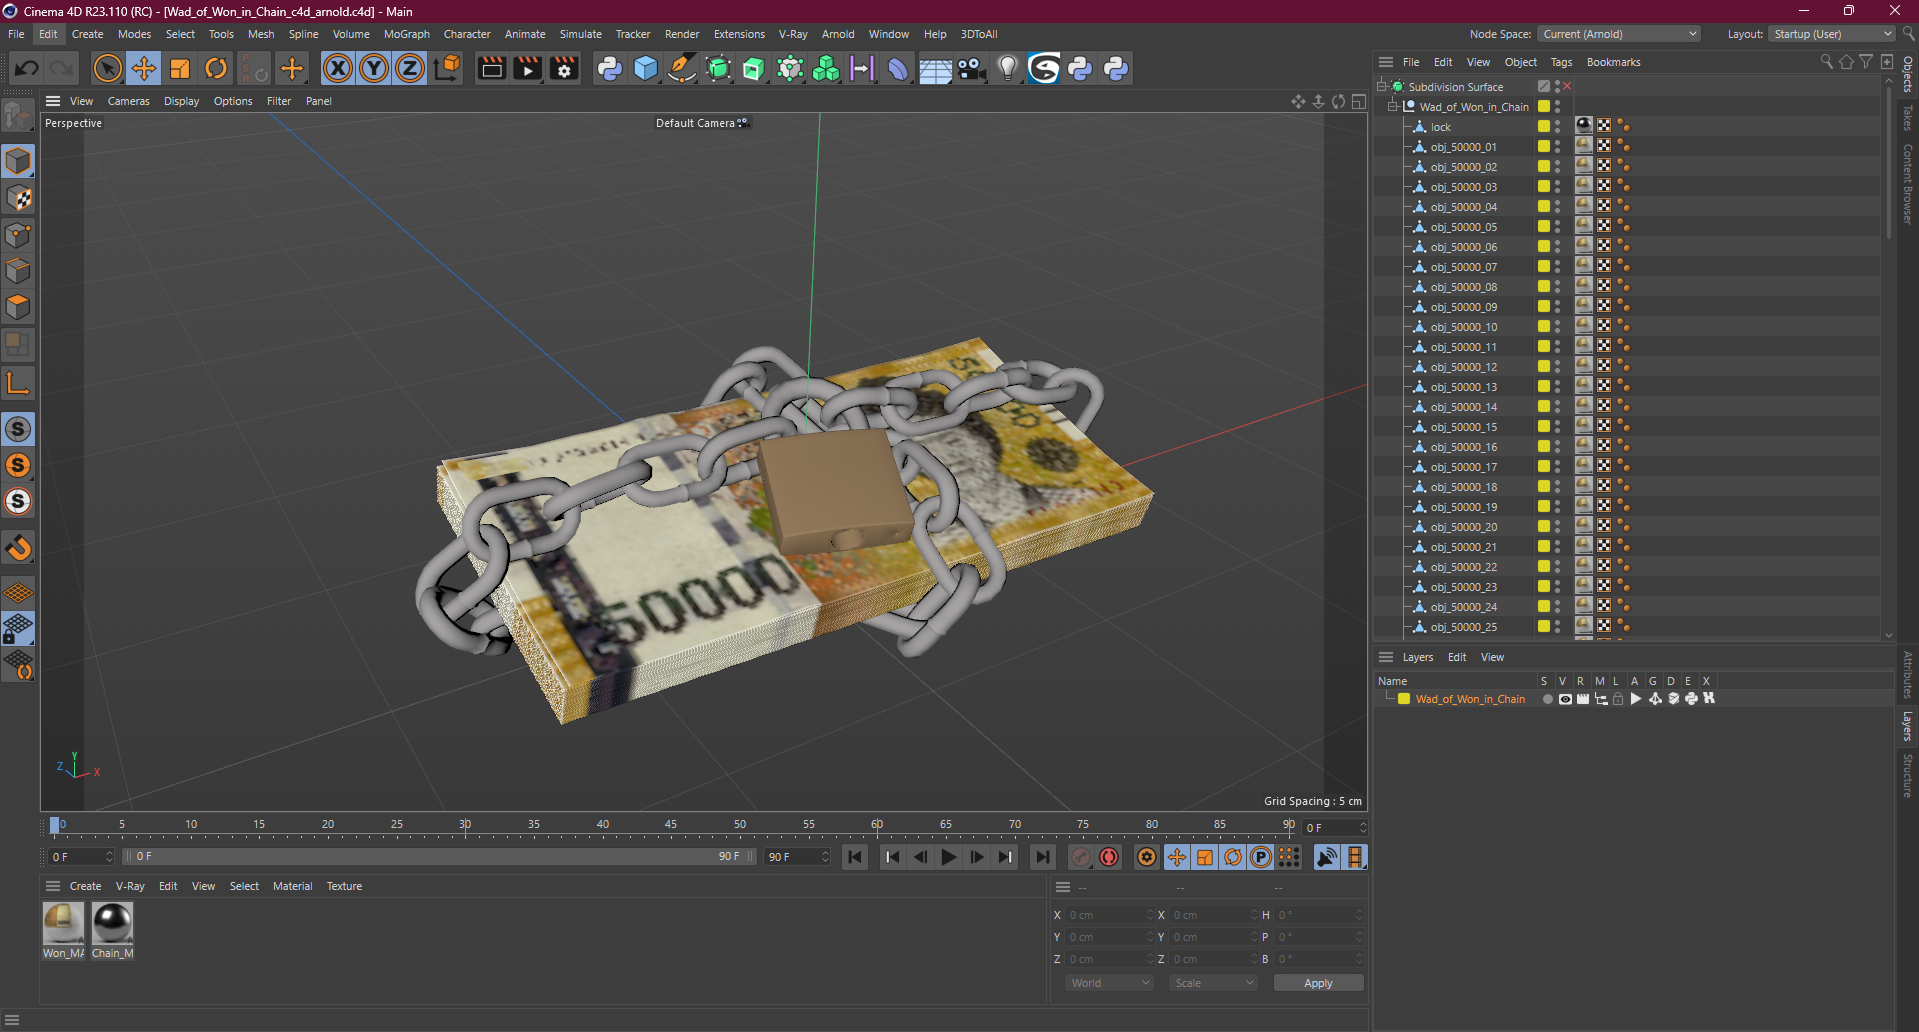Click yellow layer swatch for obj_50000_10

point(1543,327)
